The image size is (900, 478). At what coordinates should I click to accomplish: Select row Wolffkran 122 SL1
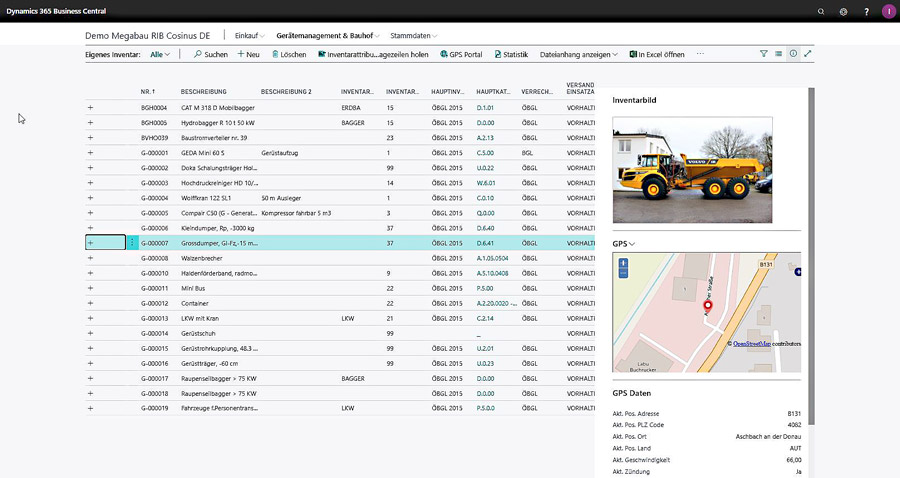(x=340, y=198)
